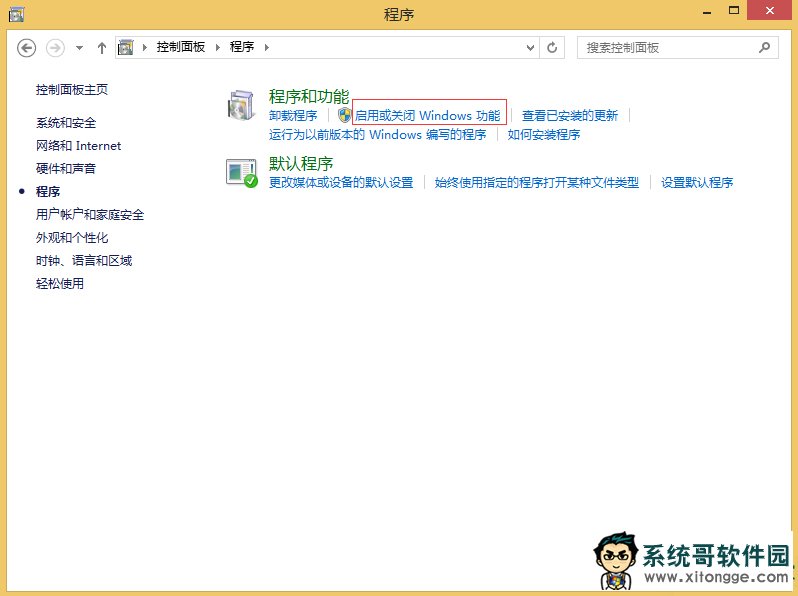This screenshot has width=798, height=596.
Task: Select 程序 breadcrumb in address bar
Action: coord(242,47)
